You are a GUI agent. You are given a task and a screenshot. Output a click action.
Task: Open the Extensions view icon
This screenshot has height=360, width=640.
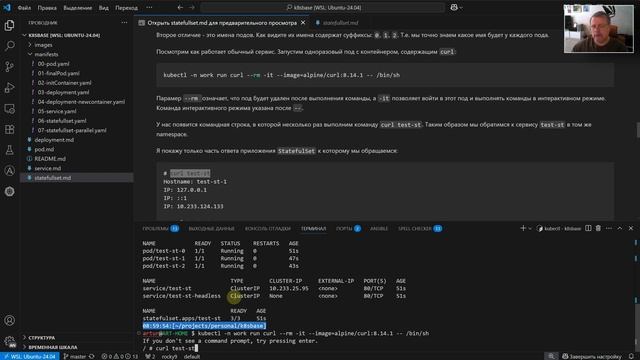(x=9, y=129)
